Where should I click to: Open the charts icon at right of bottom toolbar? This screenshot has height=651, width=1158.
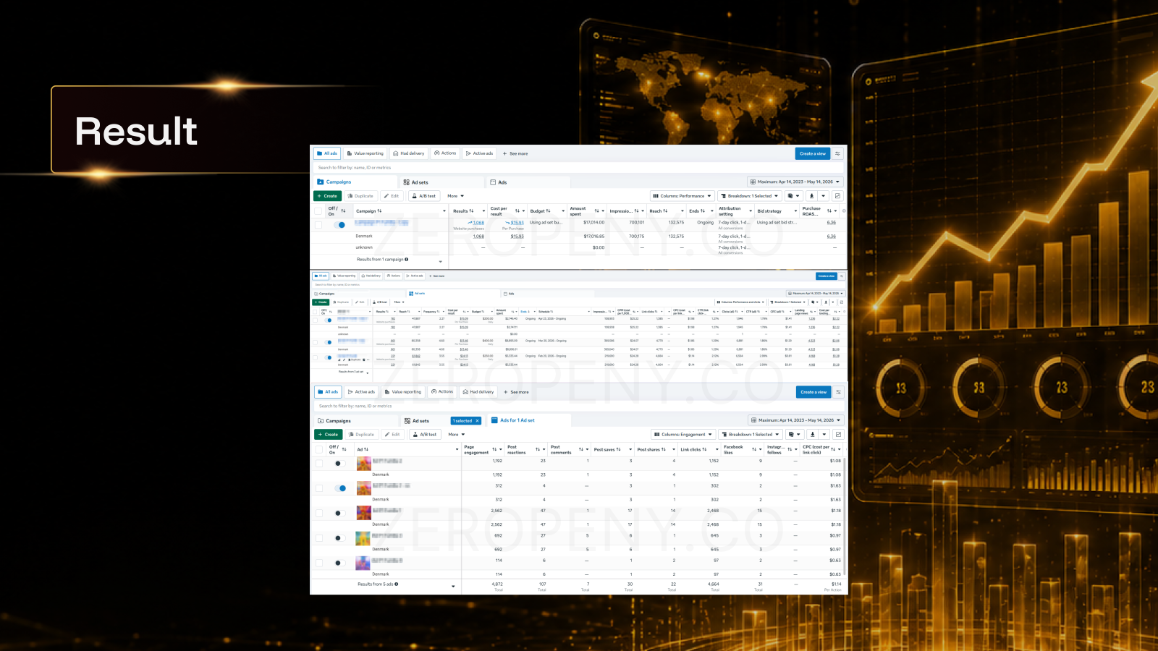tap(838, 434)
